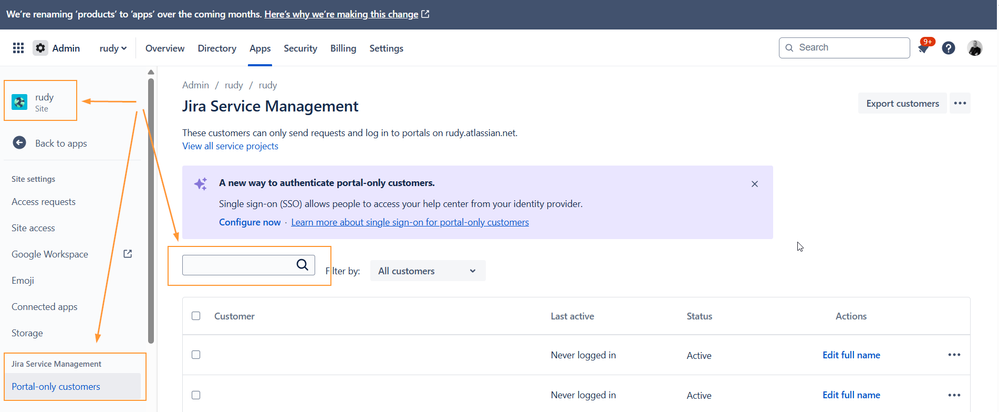The width and height of the screenshot is (999, 412).
Task: Expand the rudy organization dropdown
Action: (x=113, y=48)
